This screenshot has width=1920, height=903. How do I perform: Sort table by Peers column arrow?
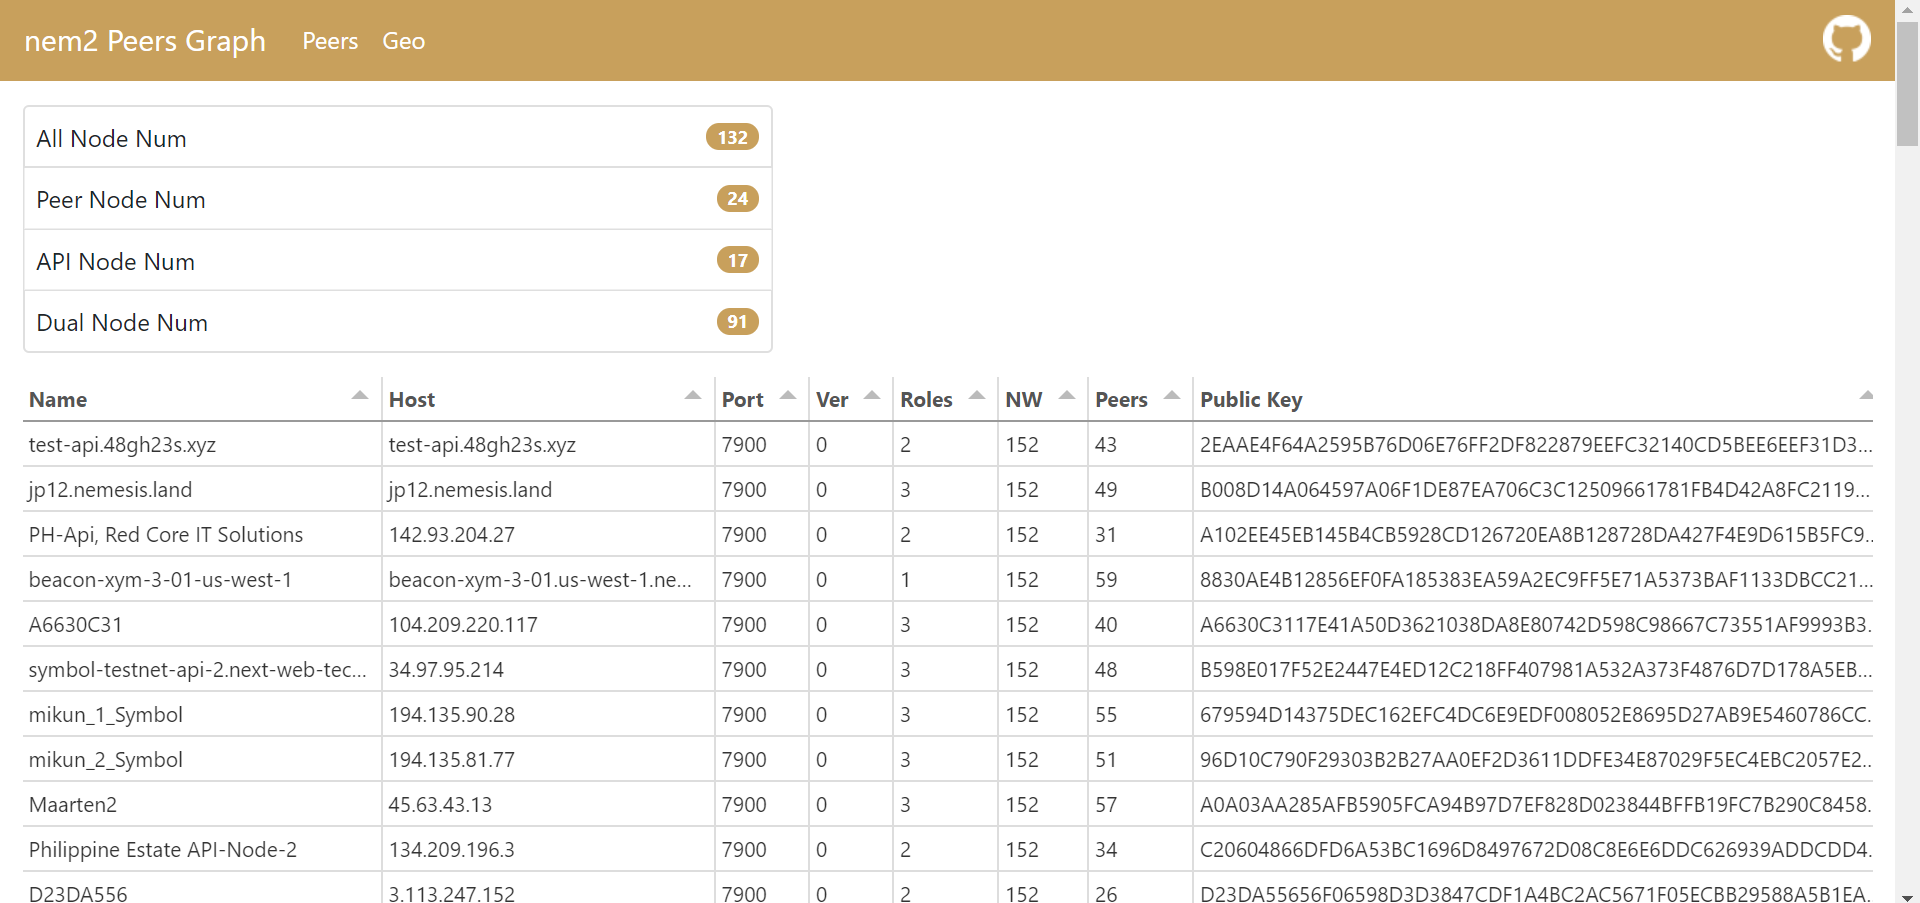click(x=1172, y=395)
